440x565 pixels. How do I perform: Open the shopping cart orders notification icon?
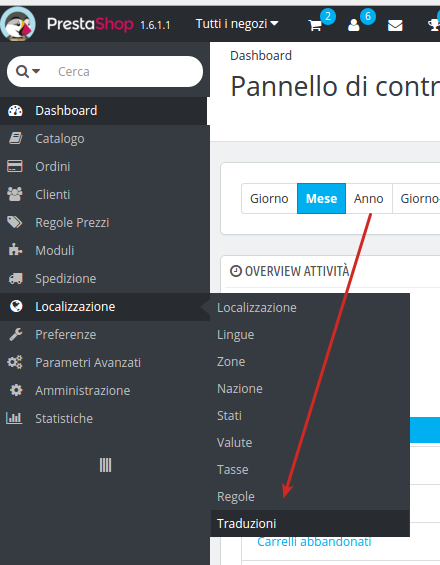click(x=315, y=26)
